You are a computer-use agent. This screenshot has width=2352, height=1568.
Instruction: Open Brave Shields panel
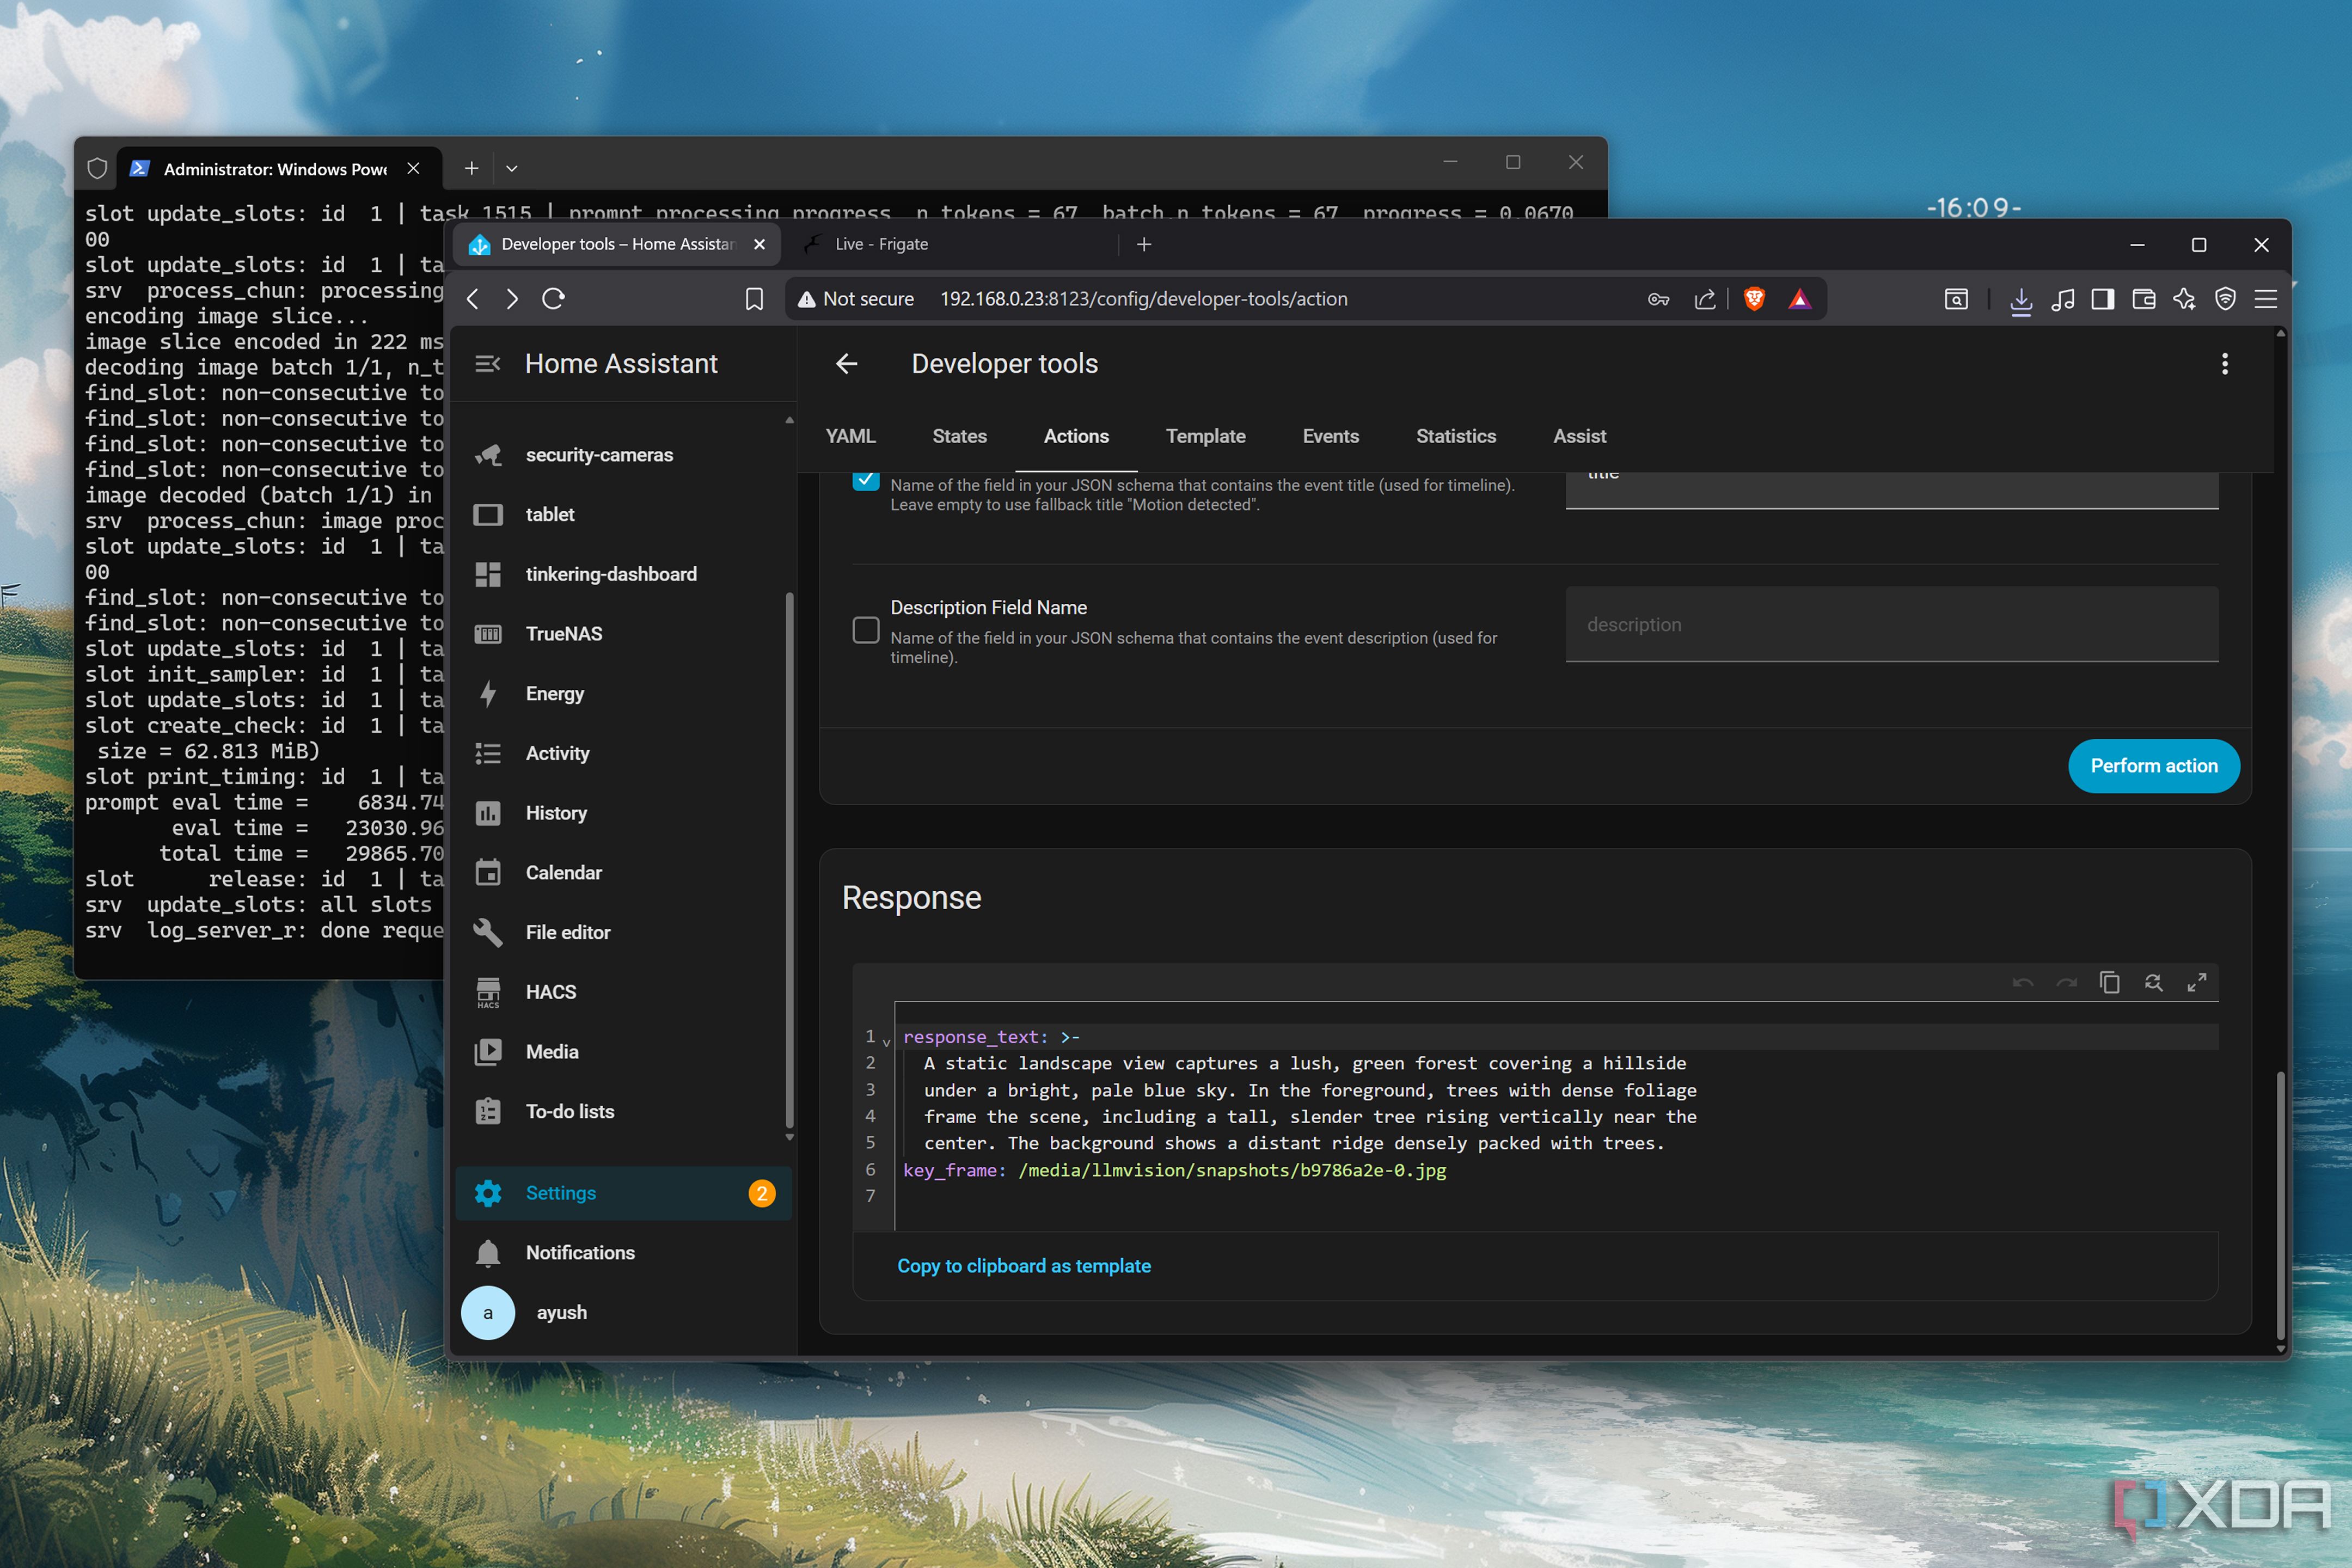tap(1754, 299)
